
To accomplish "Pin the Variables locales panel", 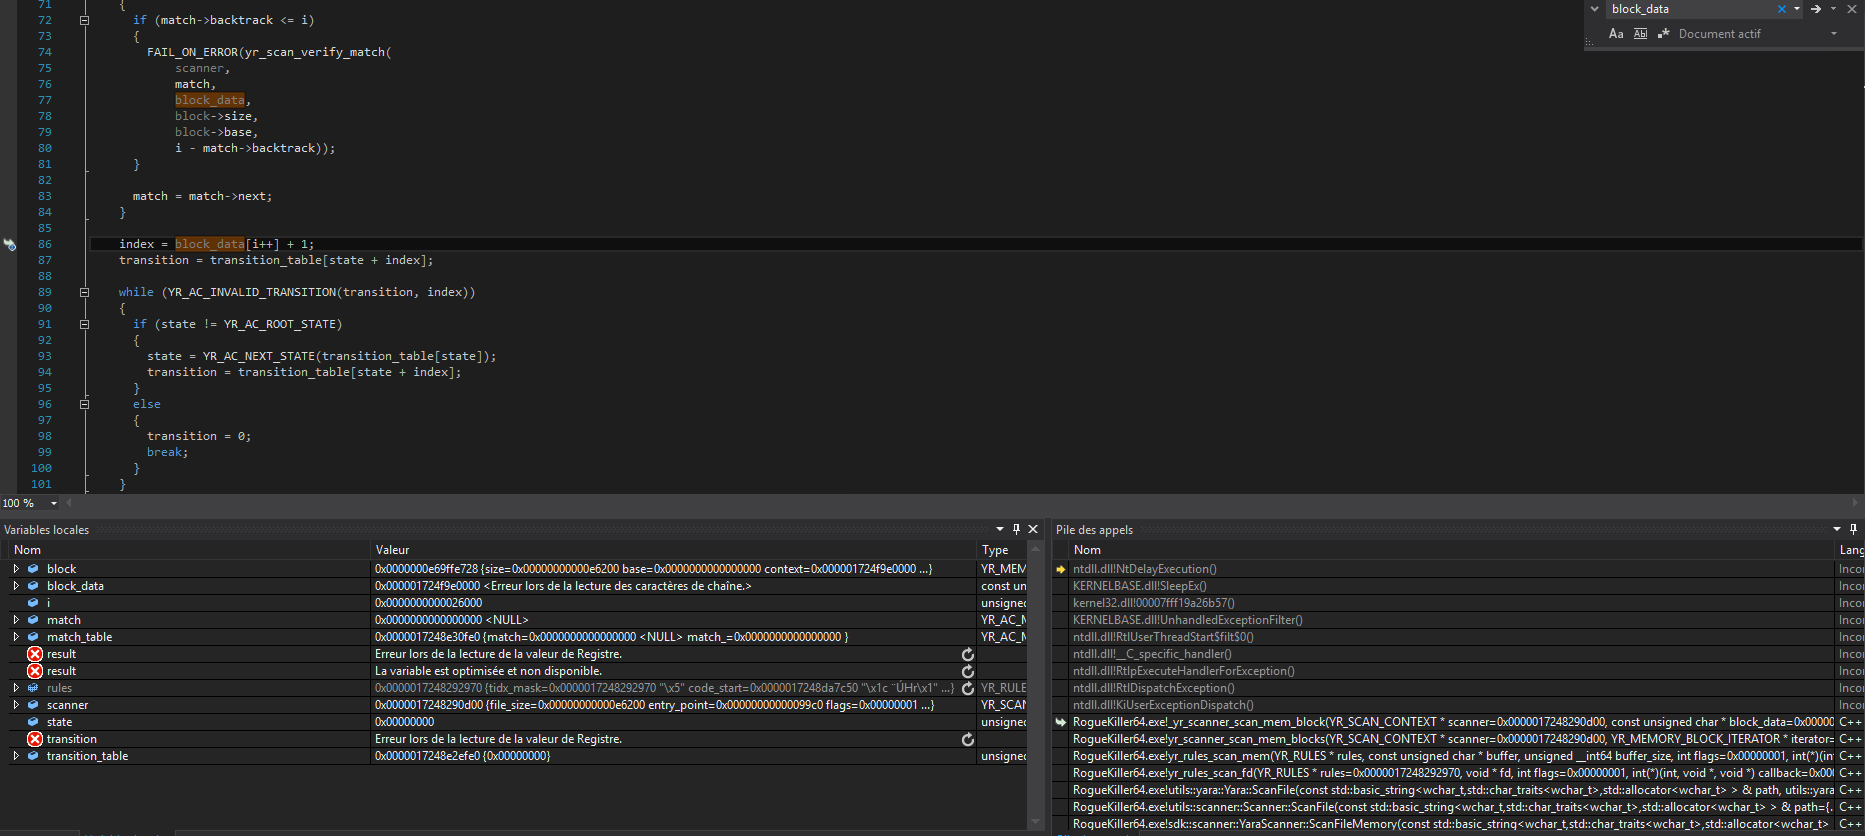I will pyautogui.click(x=1017, y=529).
